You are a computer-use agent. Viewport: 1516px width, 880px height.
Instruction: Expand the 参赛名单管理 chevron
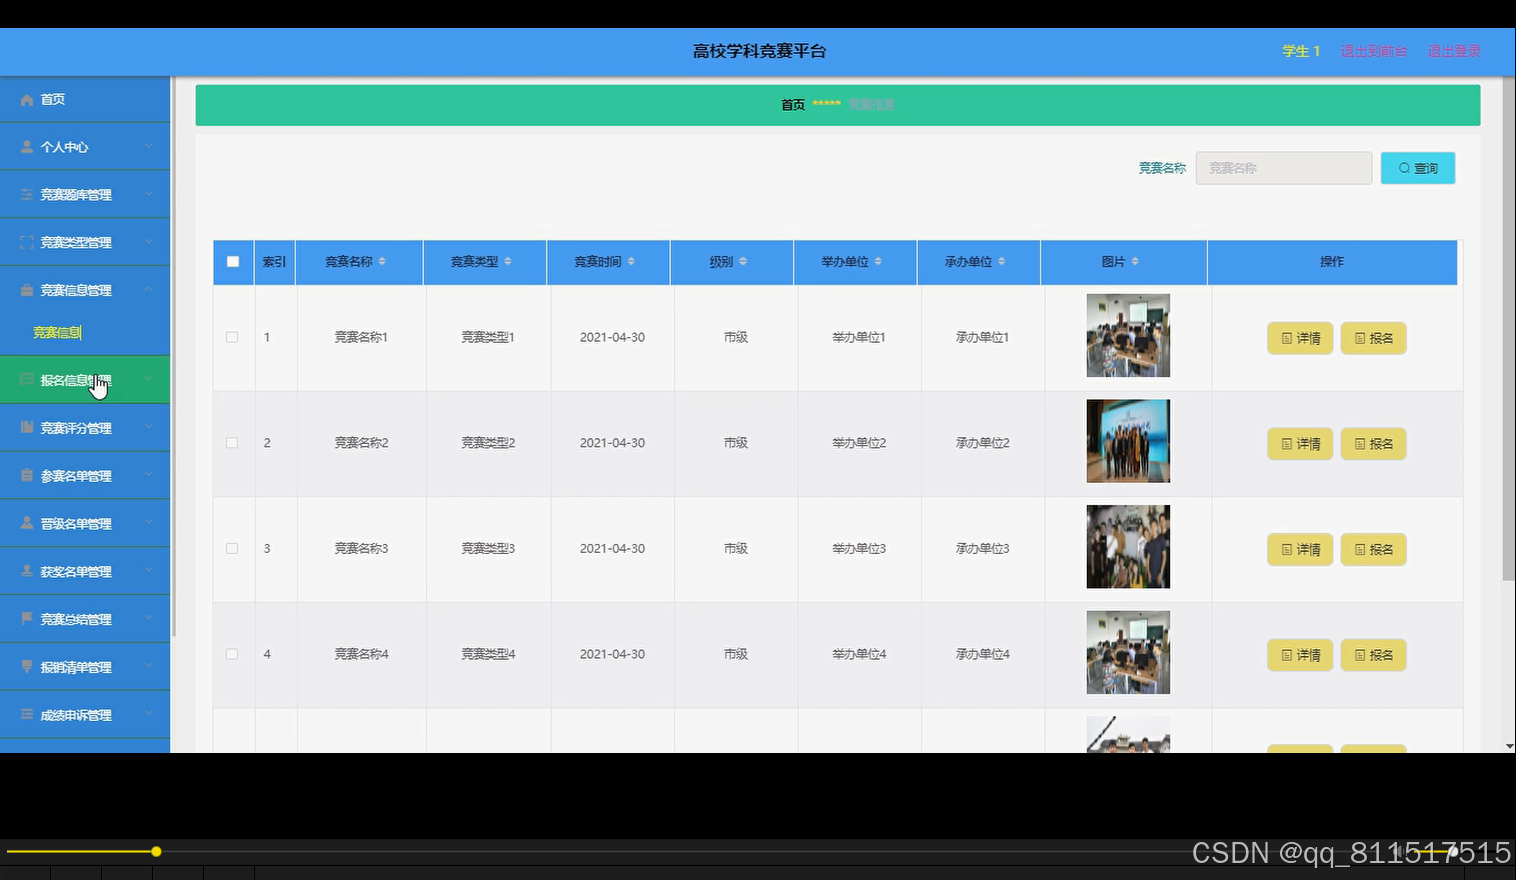coord(148,476)
